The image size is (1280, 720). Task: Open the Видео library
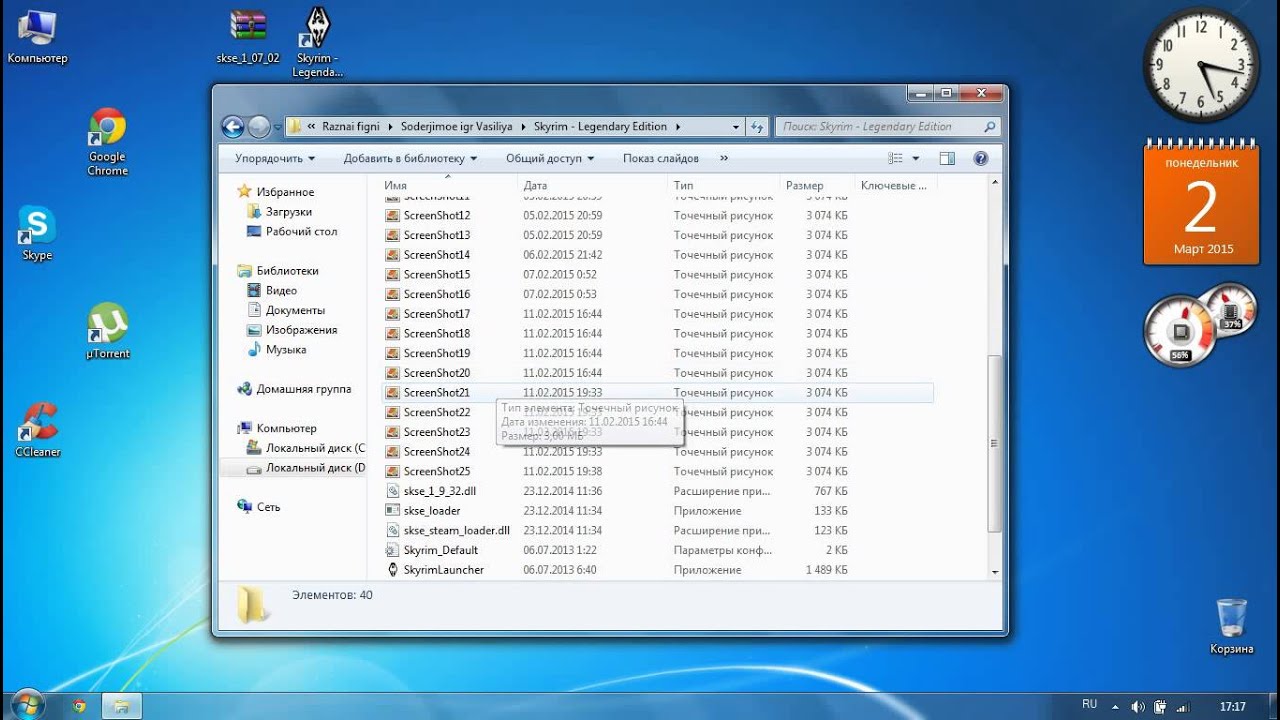(x=281, y=291)
